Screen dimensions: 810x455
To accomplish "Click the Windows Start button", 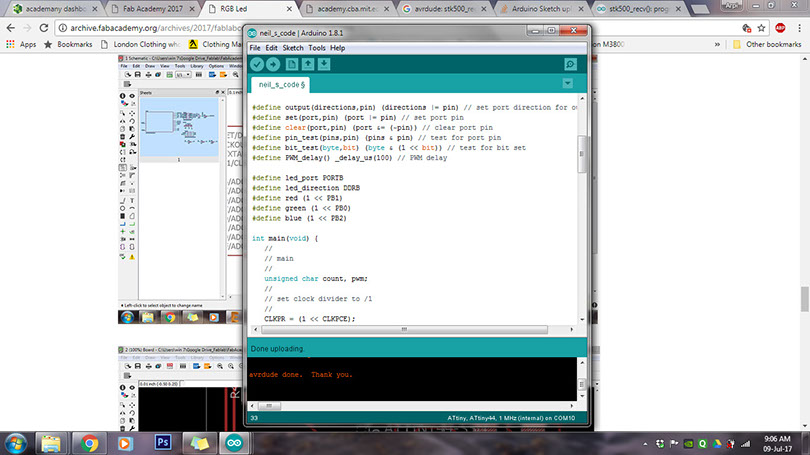I will 15,444.
